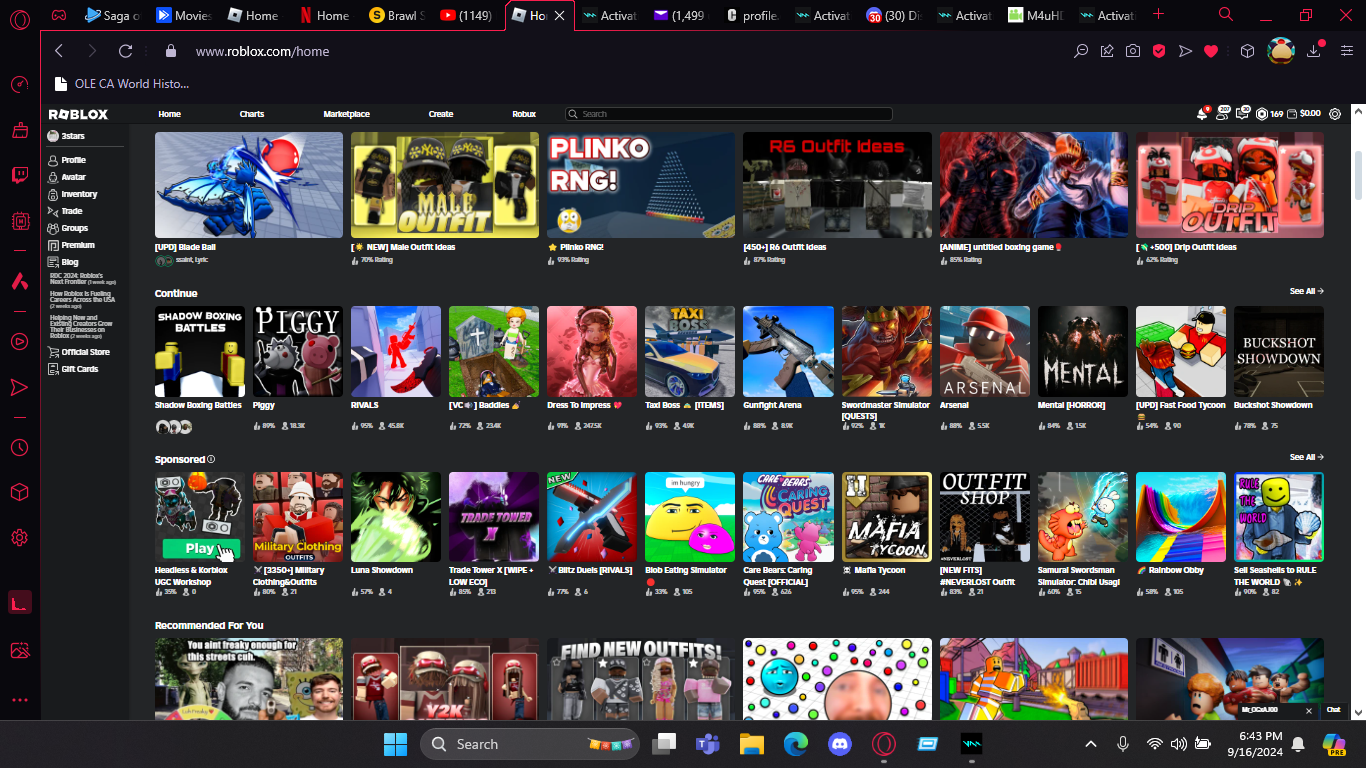Click the Robux balance 169 icon

1262,114
